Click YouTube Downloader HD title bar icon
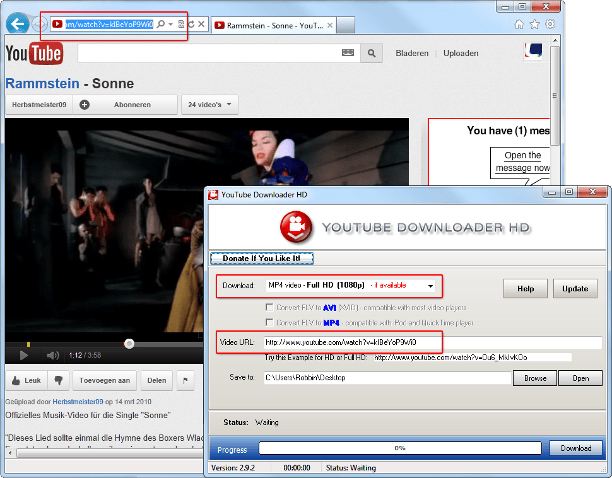This screenshot has width=612, height=478. pyautogui.click(x=213, y=195)
